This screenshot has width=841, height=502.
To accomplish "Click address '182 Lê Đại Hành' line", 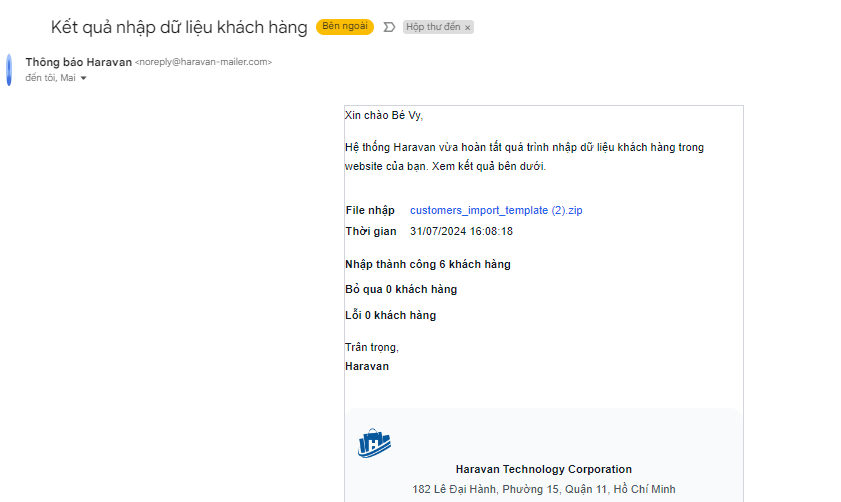I will coord(544,489).
